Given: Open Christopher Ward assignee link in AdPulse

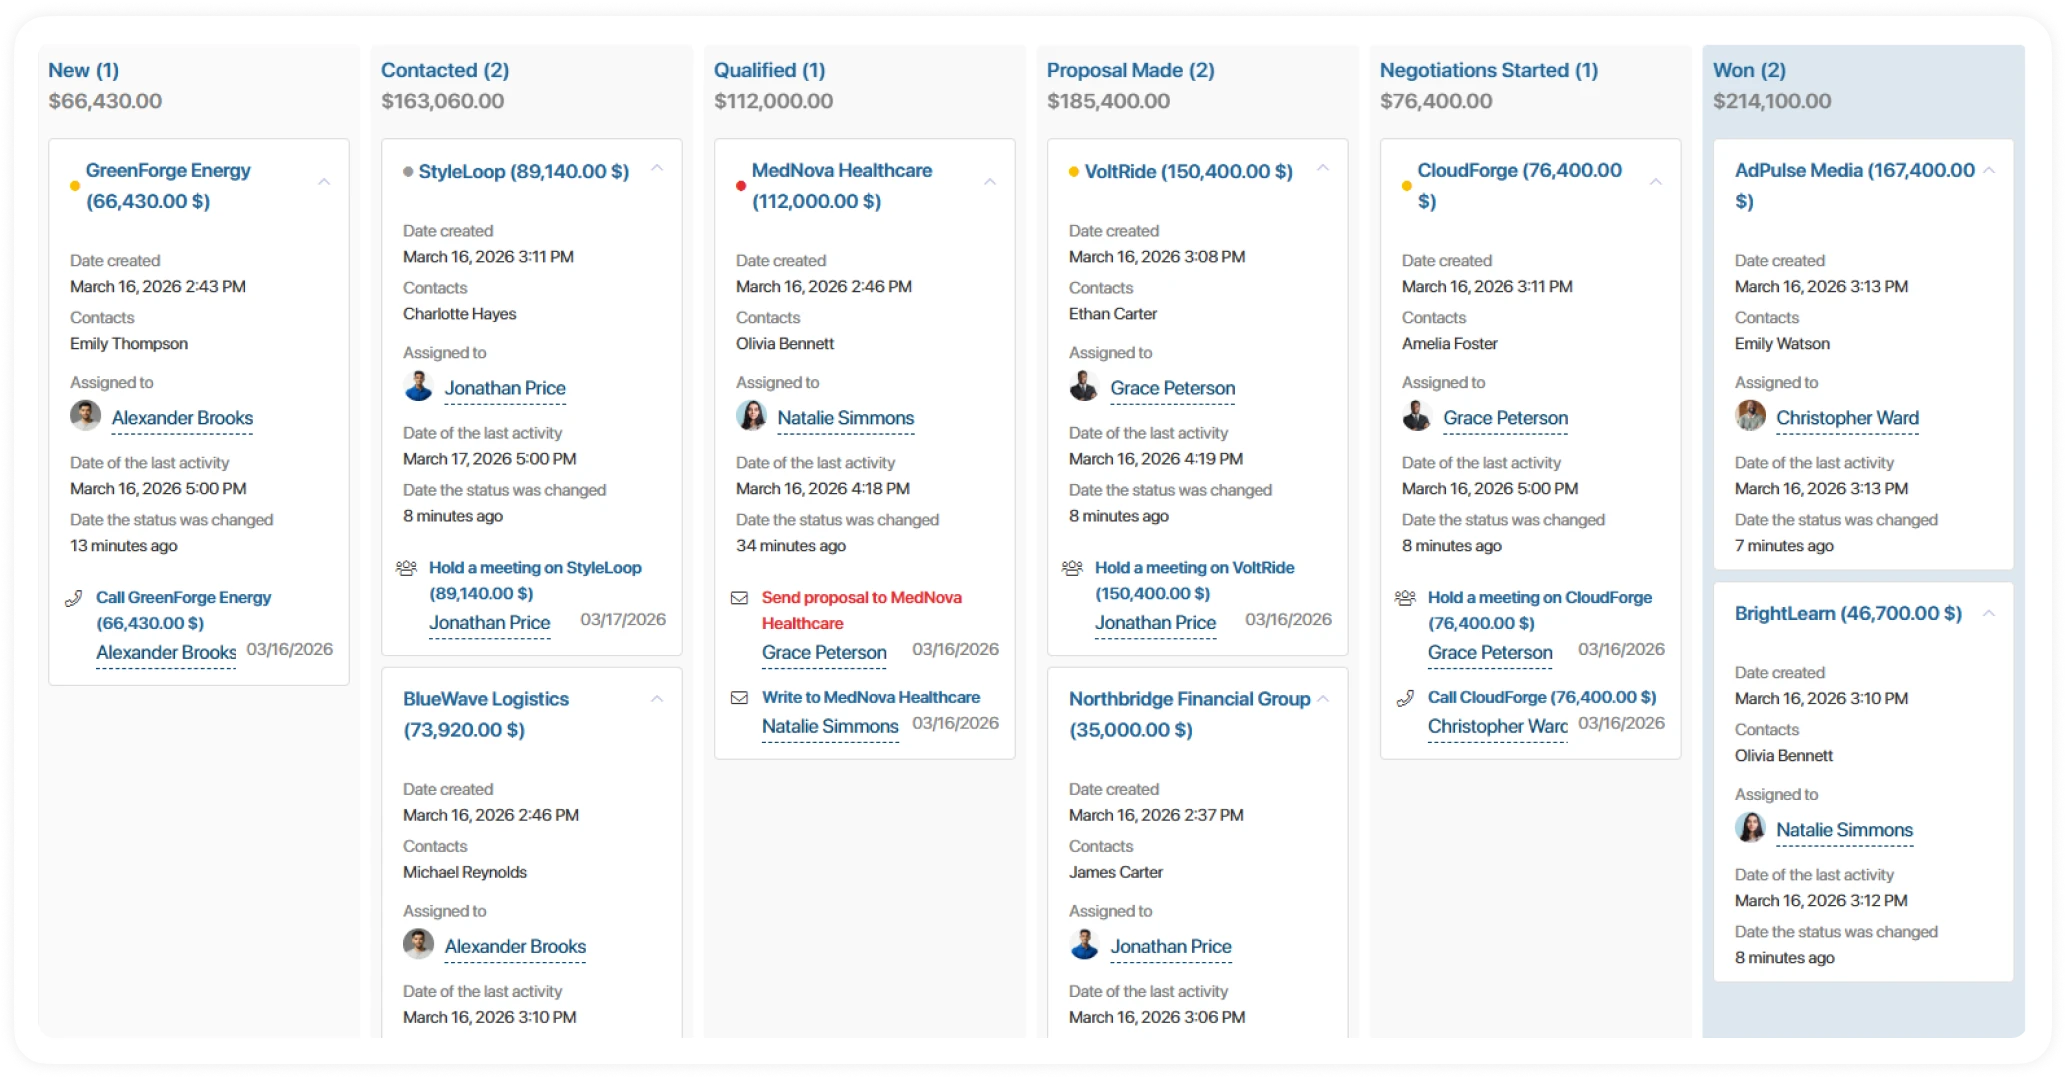Looking at the screenshot, I should 1847,418.
